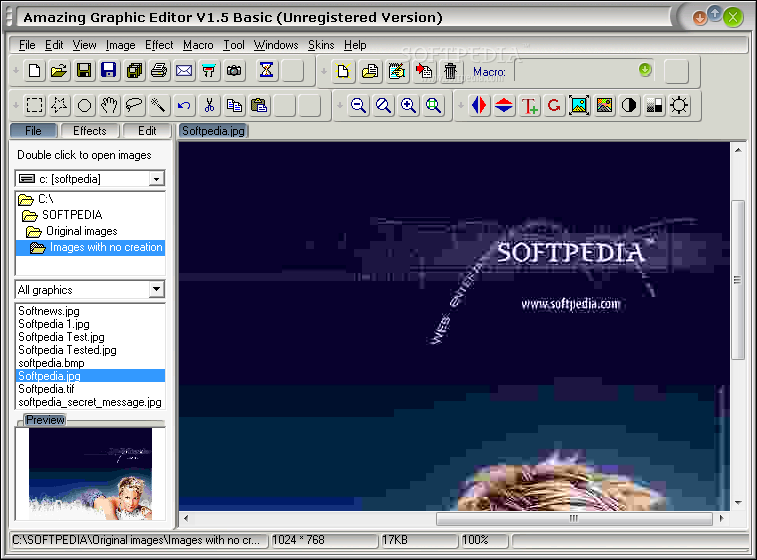
Task: Click the blue floppy Save As icon
Action: [109, 71]
